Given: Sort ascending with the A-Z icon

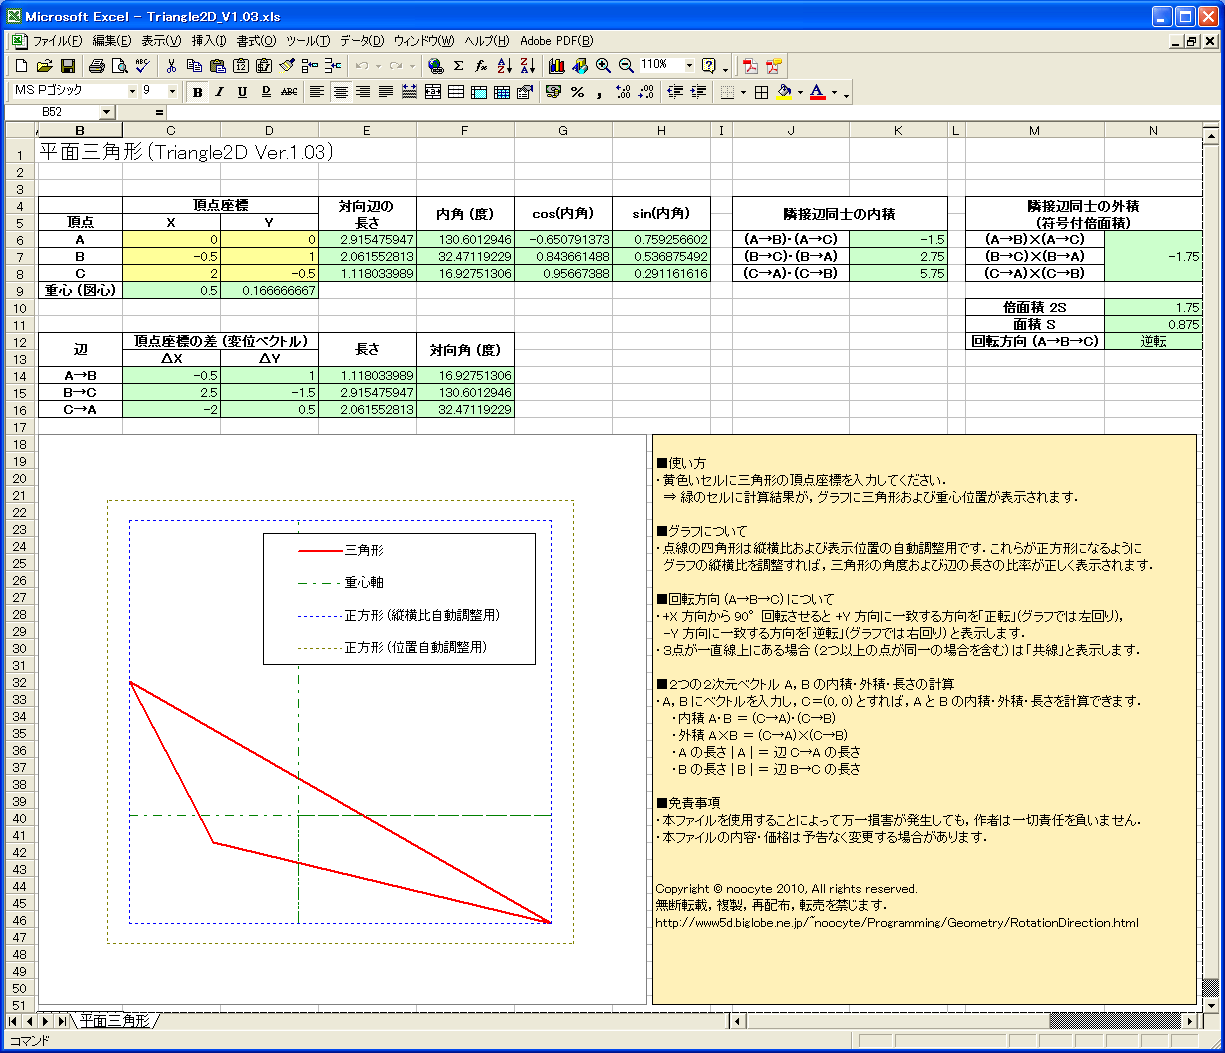Looking at the screenshot, I should click(505, 66).
